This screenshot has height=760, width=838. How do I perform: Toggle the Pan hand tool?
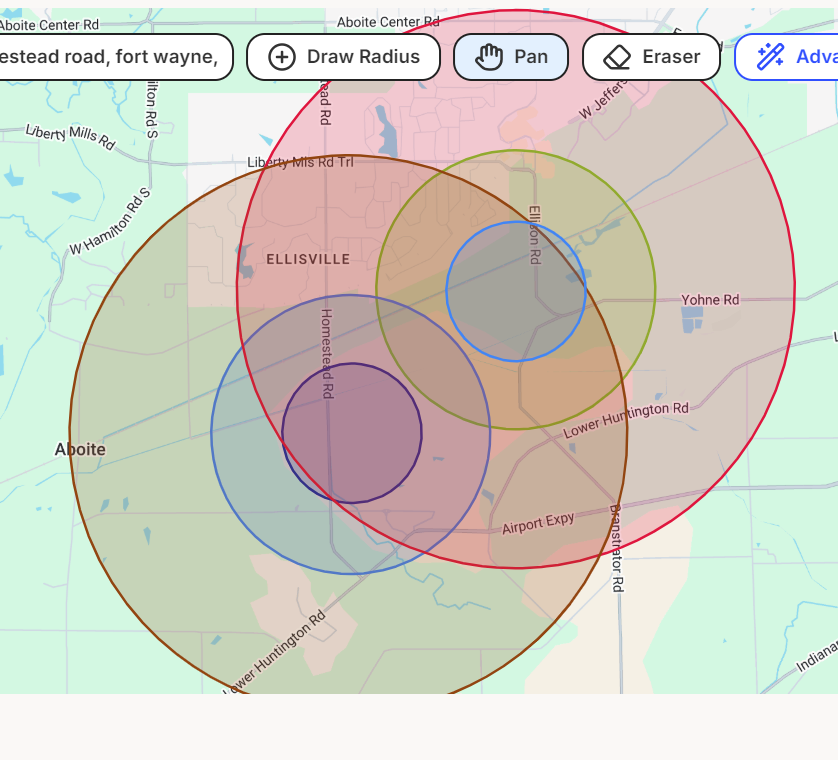pos(489,57)
